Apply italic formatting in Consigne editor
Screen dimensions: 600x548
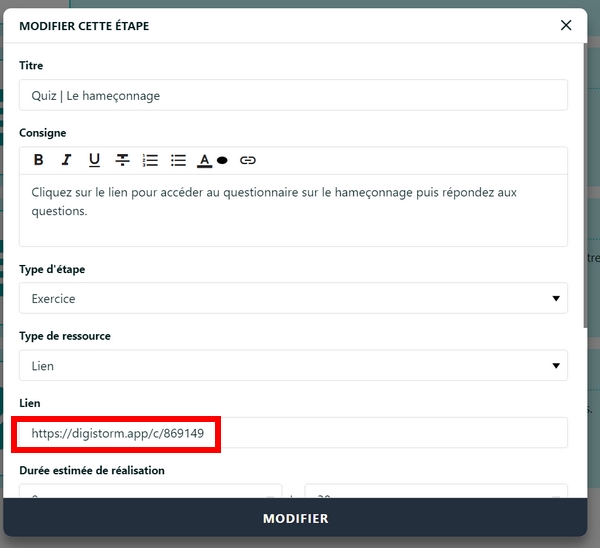[66, 160]
